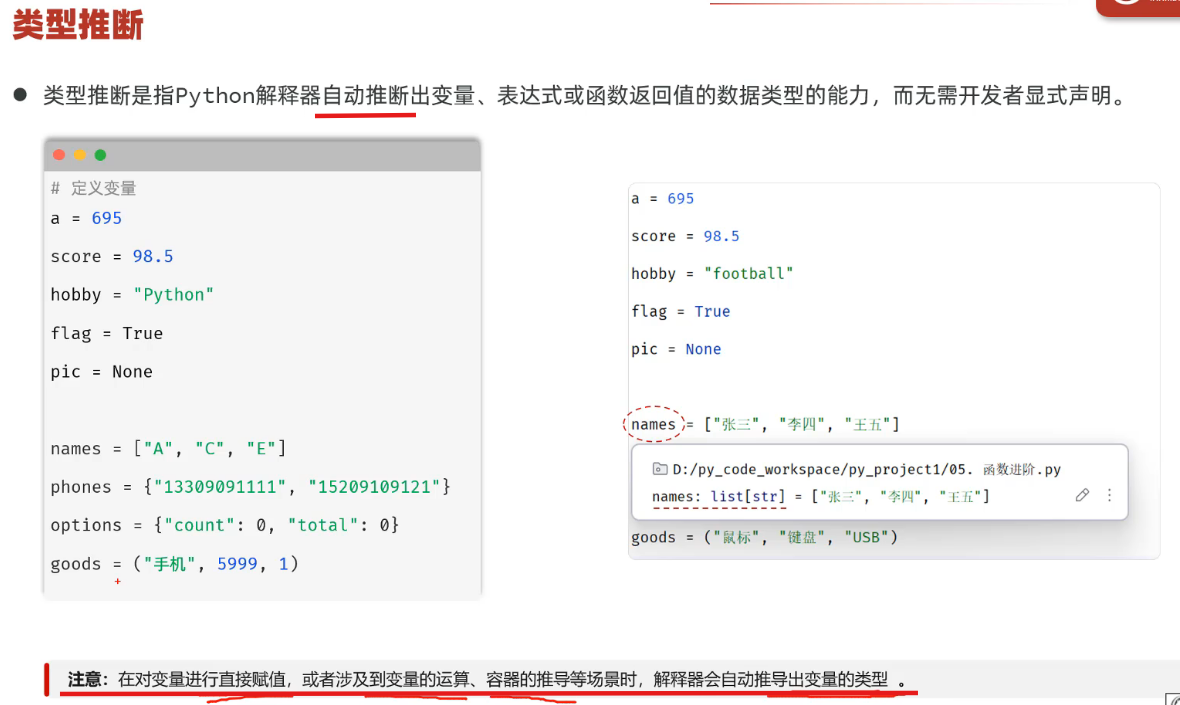Click the folder icon before the file path

(659, 469)
